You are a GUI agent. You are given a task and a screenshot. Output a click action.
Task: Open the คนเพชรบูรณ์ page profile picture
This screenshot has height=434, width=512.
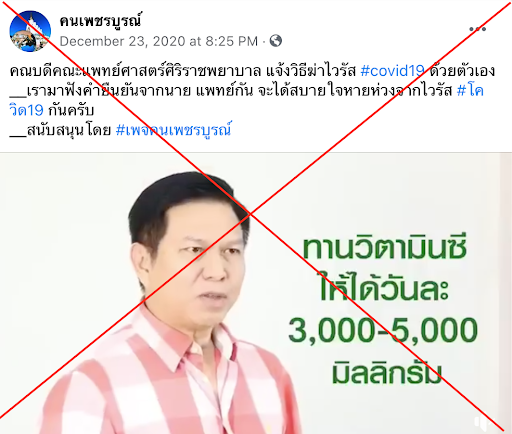pyautogui.click(x=30, y=31)
